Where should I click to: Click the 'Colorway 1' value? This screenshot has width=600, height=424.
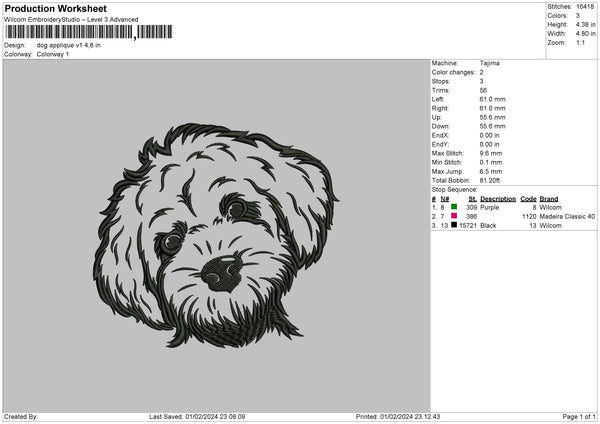(x=53, y=54)
